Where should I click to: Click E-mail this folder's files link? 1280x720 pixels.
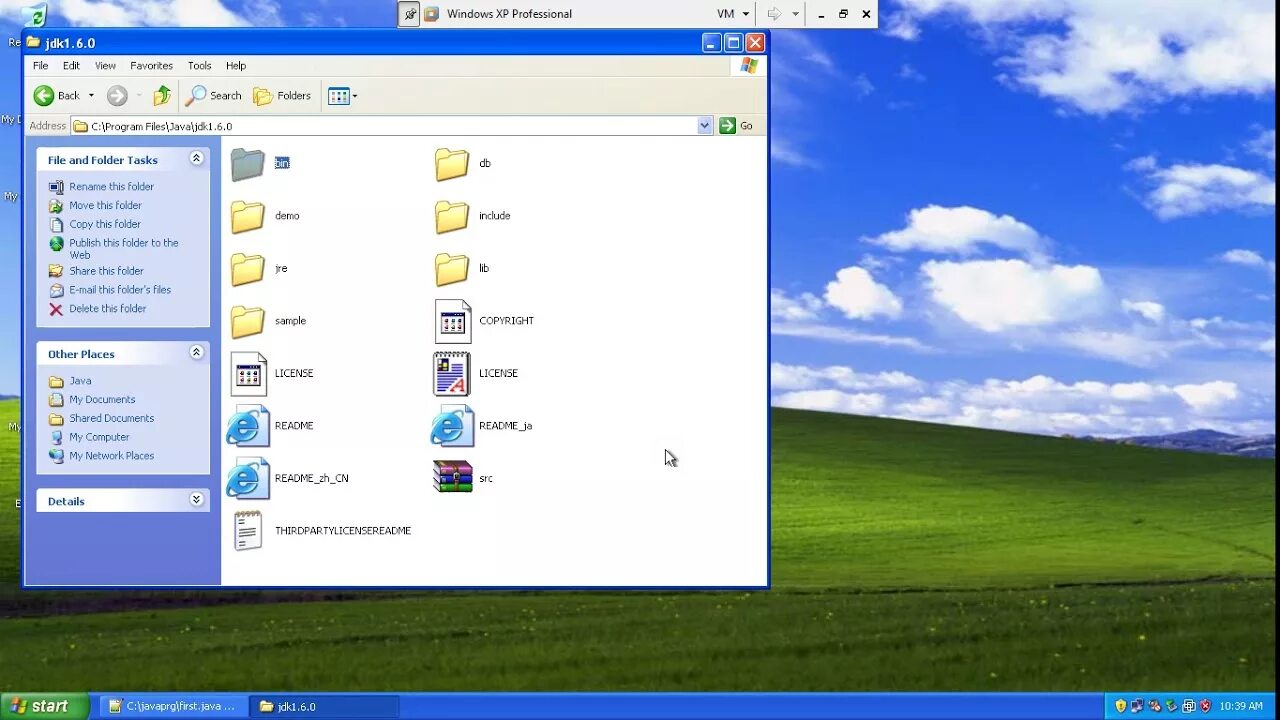click(x=120, y=290)
